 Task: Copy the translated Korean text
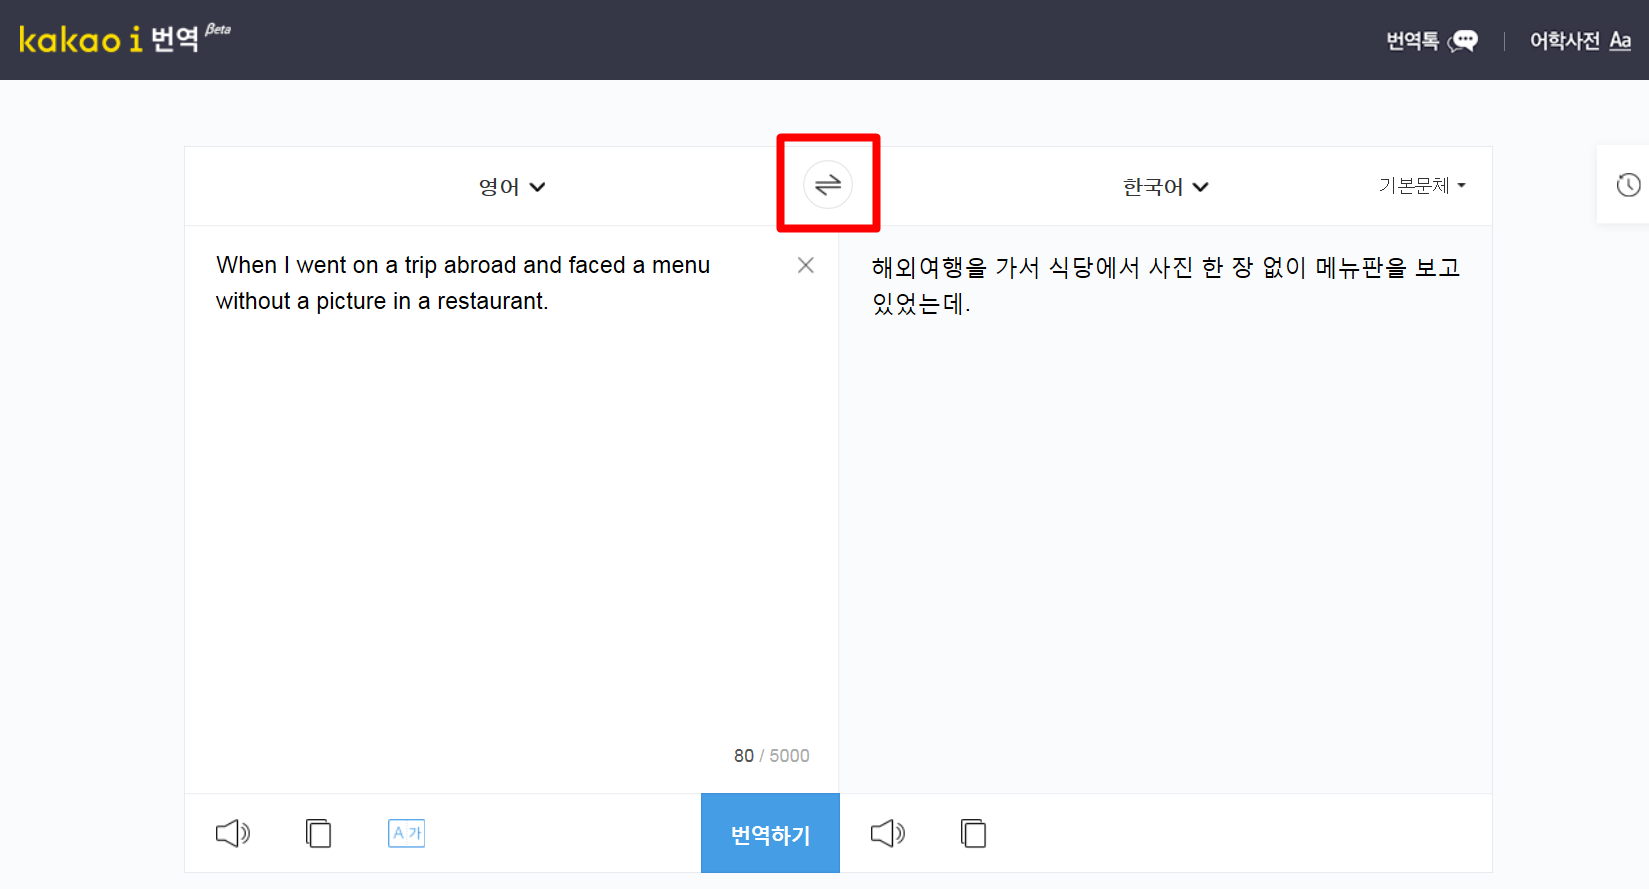974,833
